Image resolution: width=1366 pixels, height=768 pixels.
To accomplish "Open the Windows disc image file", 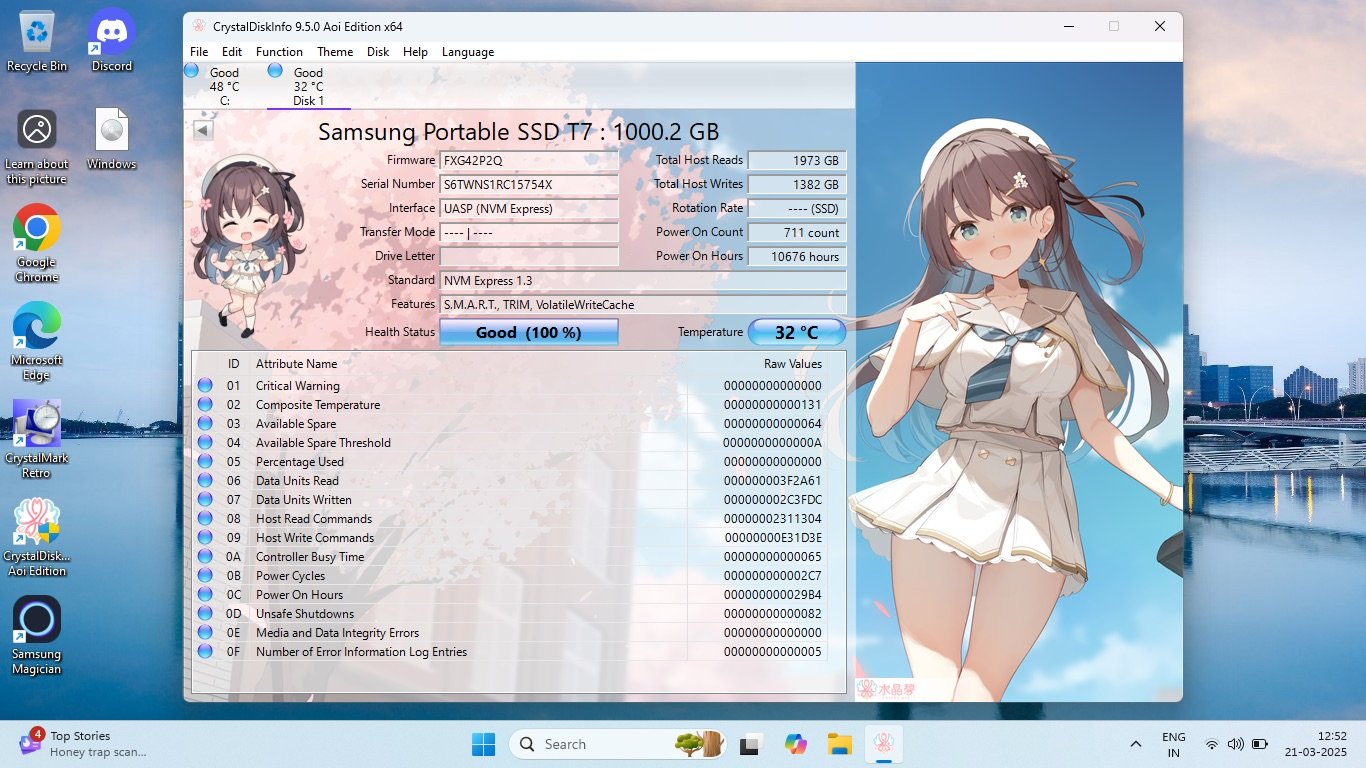I will coord(112,139).
